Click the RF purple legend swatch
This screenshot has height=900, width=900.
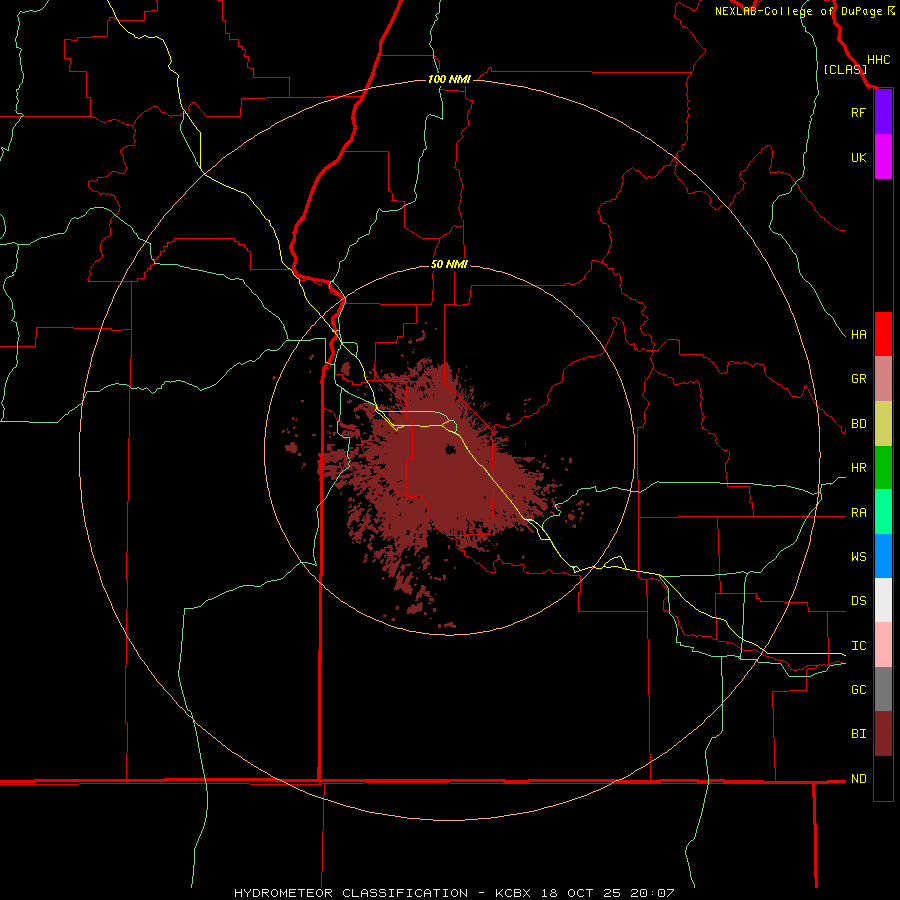pyautogui.click(x=883, y=112)
